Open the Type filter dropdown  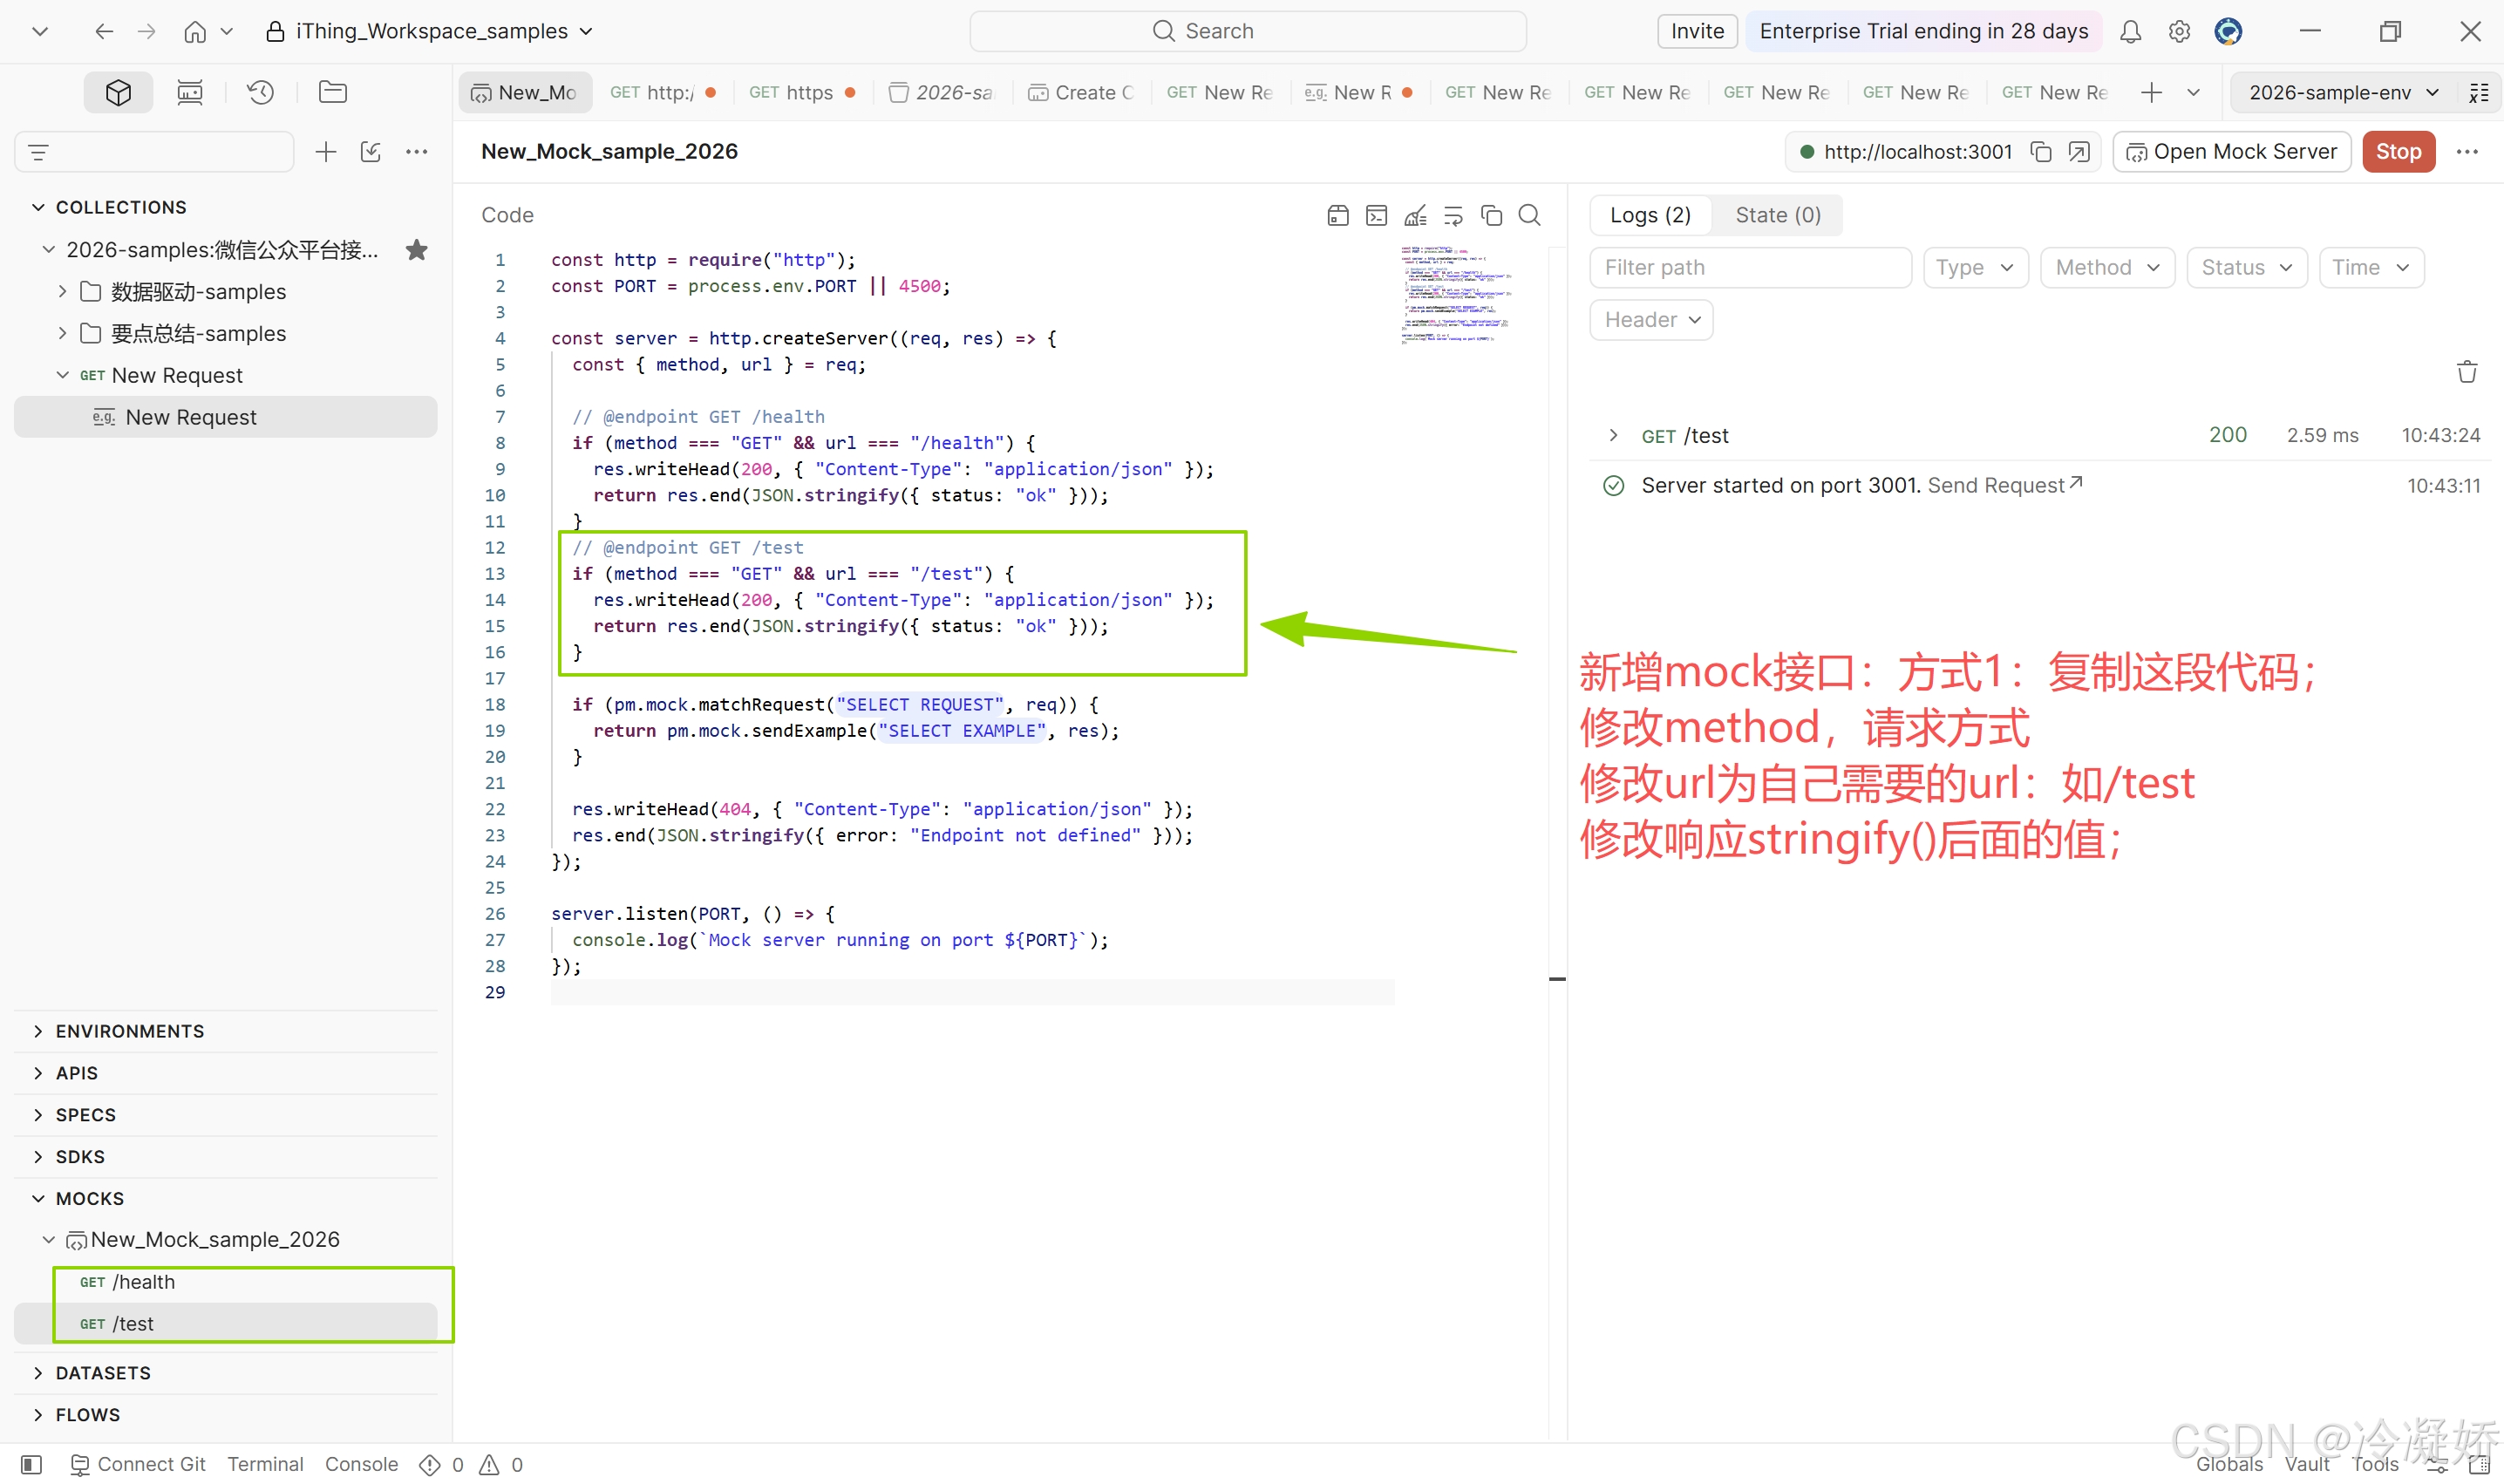[x=1975, y=268]
